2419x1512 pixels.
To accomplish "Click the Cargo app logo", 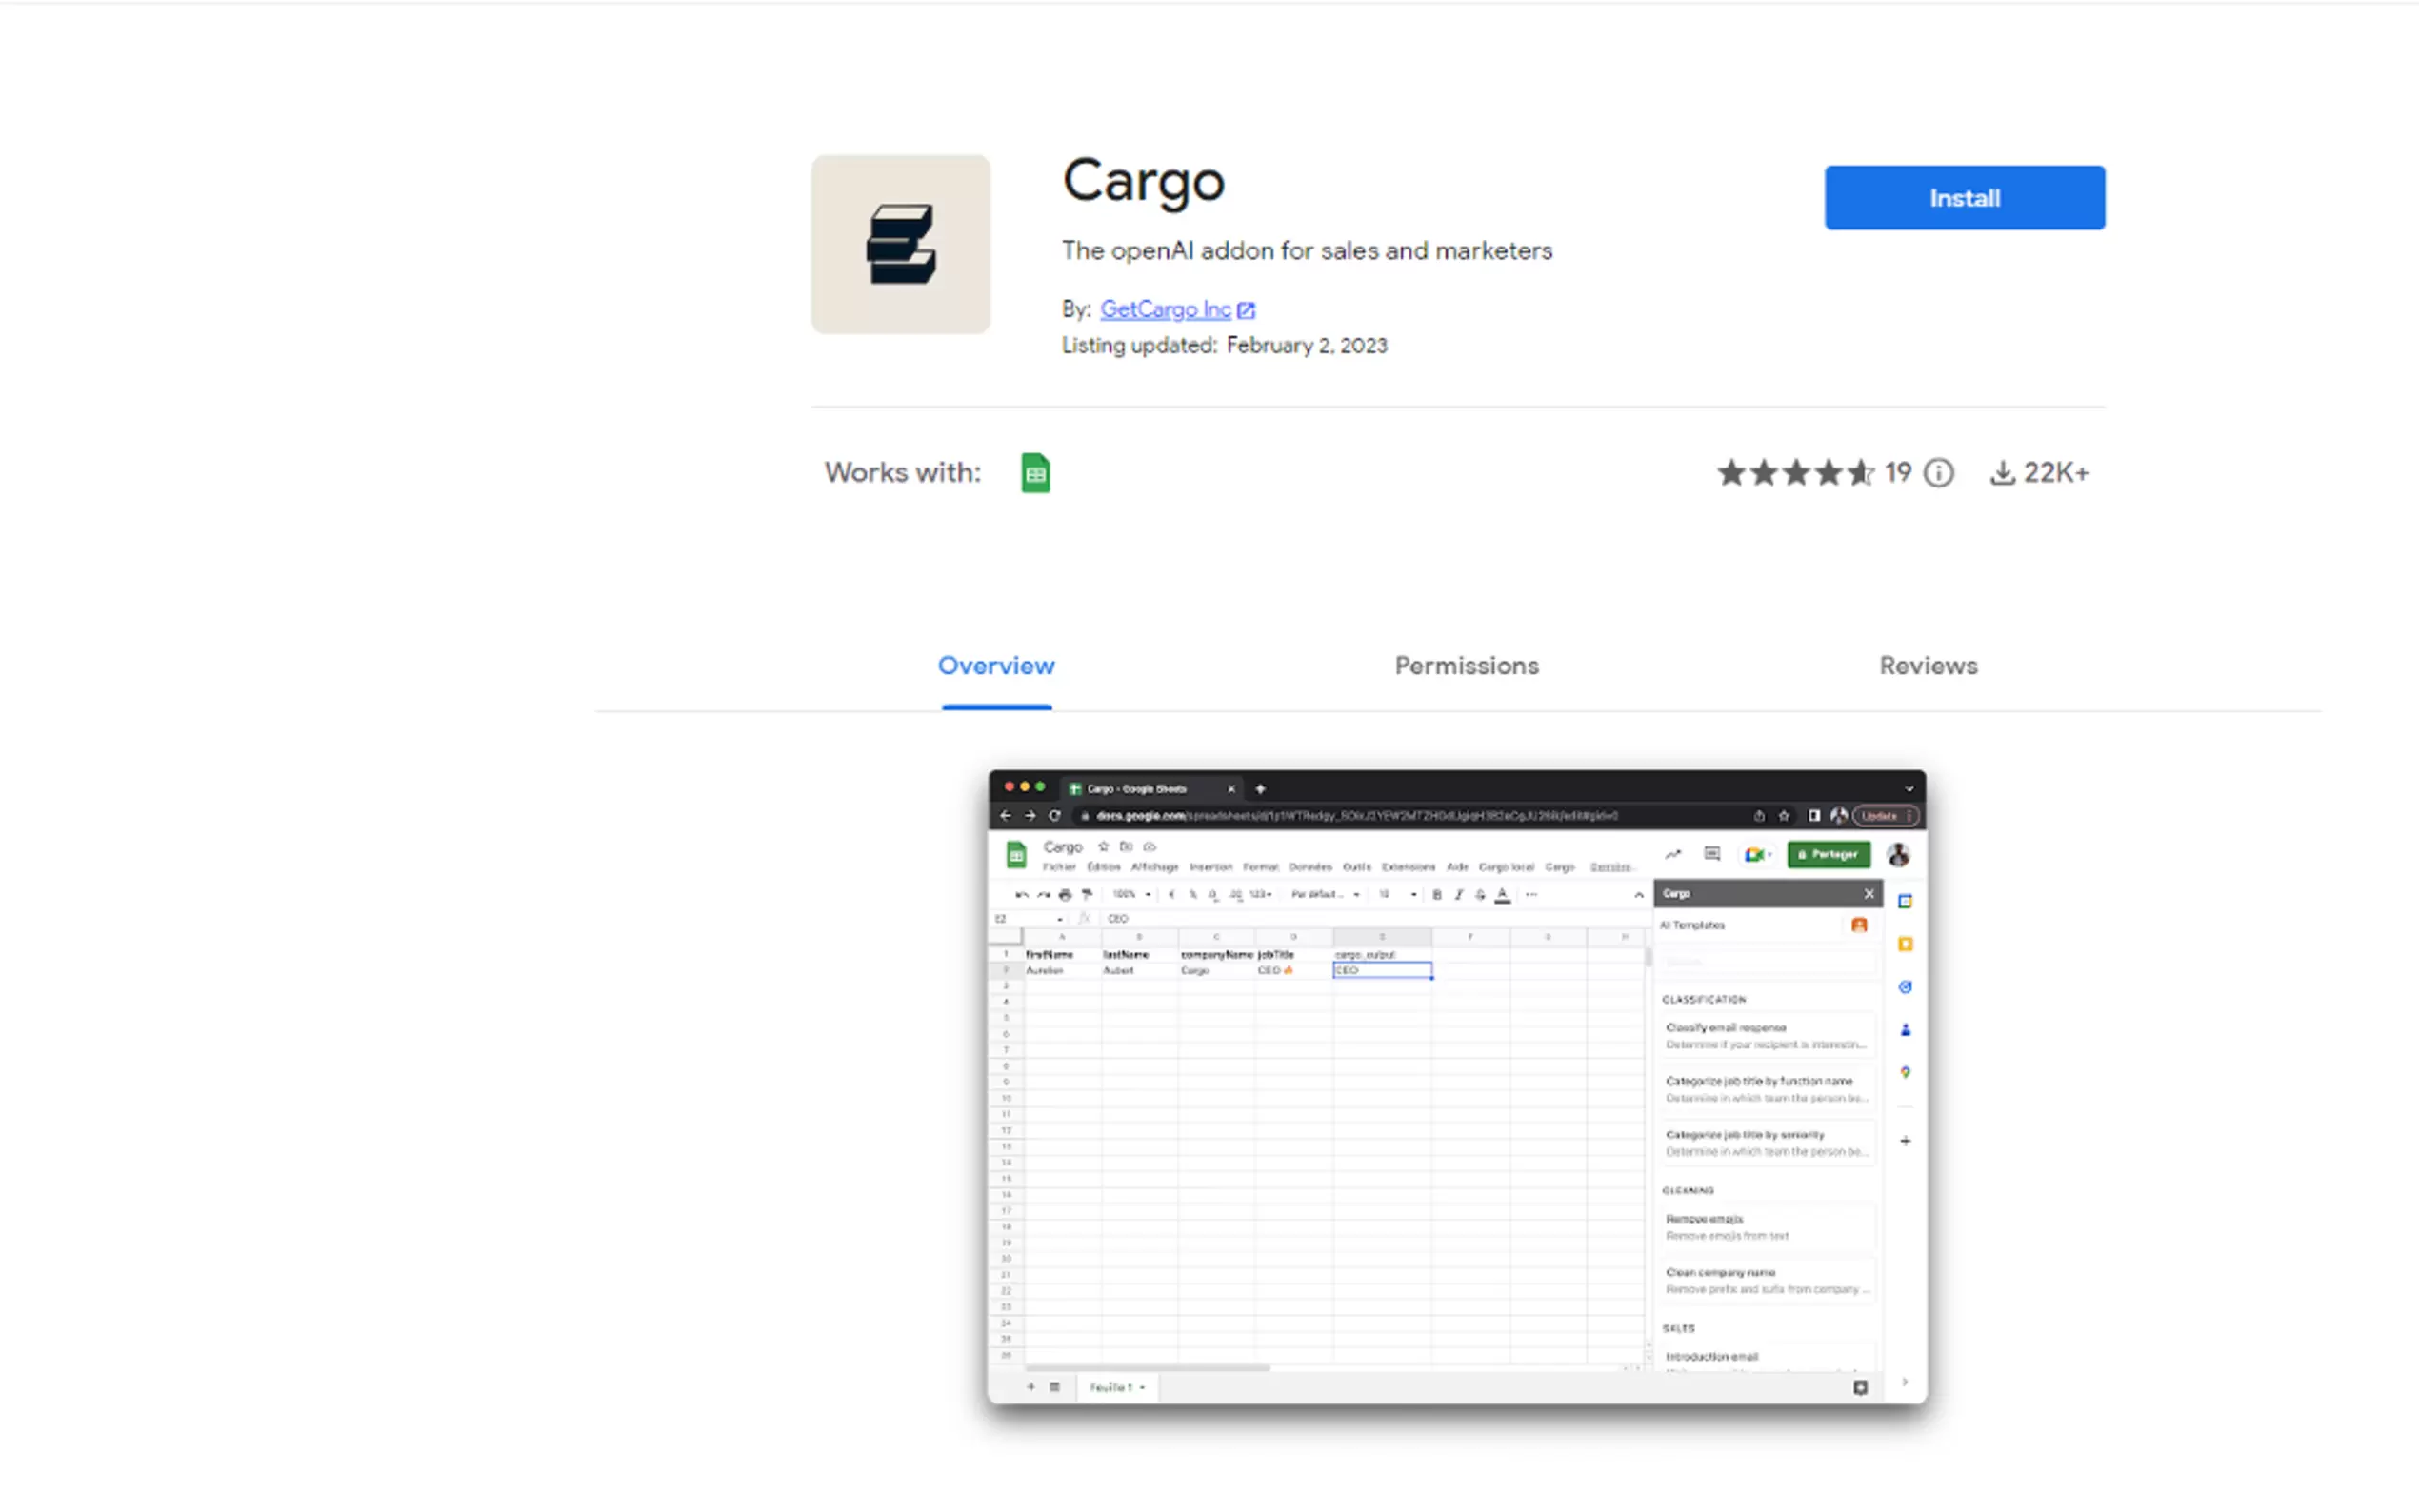I will point(901,244).
